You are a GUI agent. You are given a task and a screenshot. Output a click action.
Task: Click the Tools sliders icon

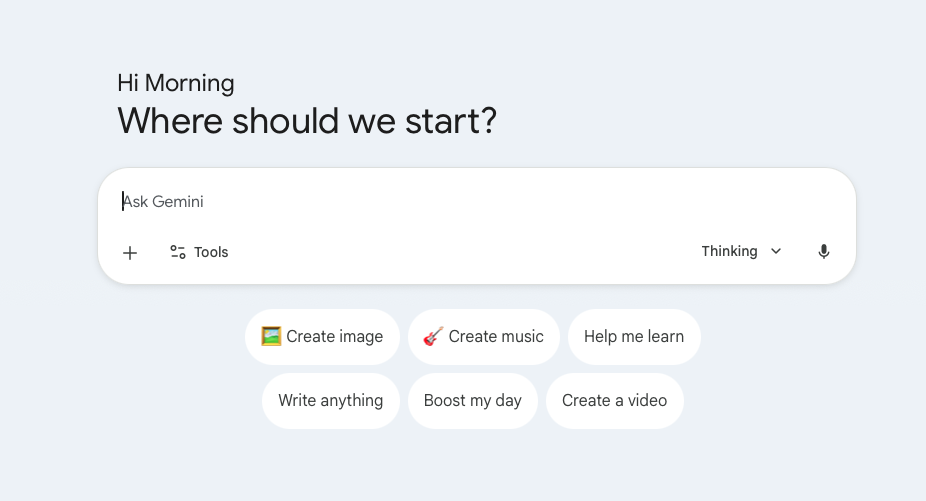[x=178, y=252]
